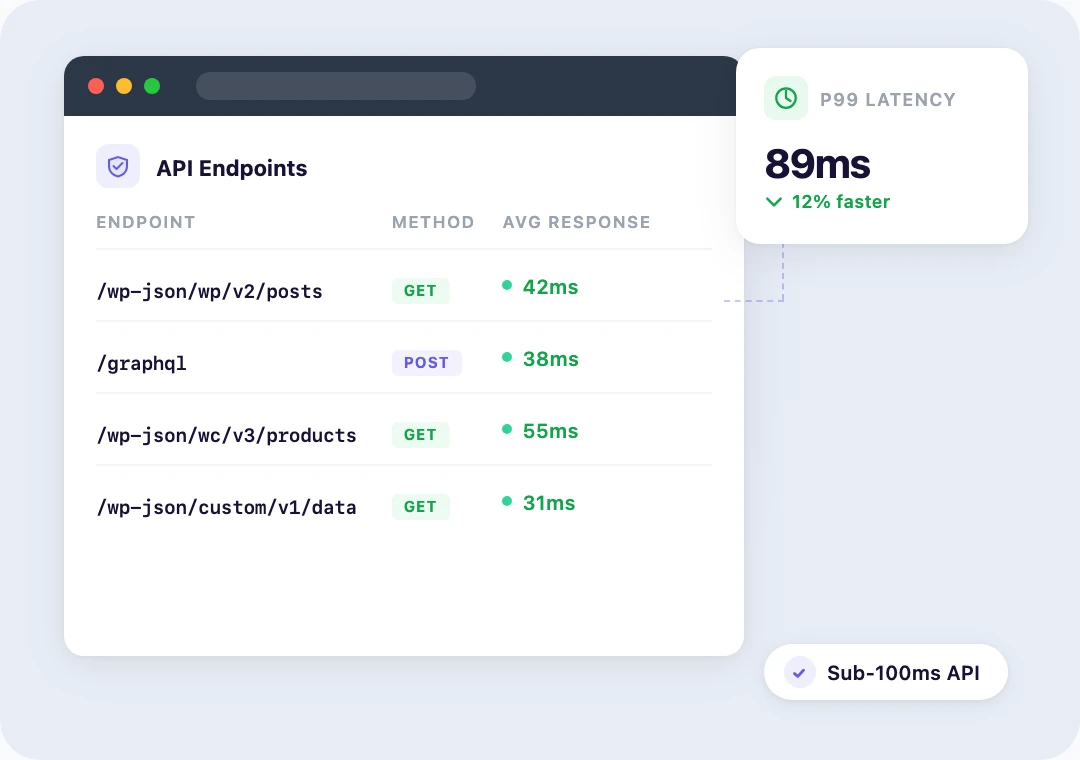This screenshot has height=760, width=1080.
Task: Click the shield icon next to API Endpoints
Action: point(118,166)
